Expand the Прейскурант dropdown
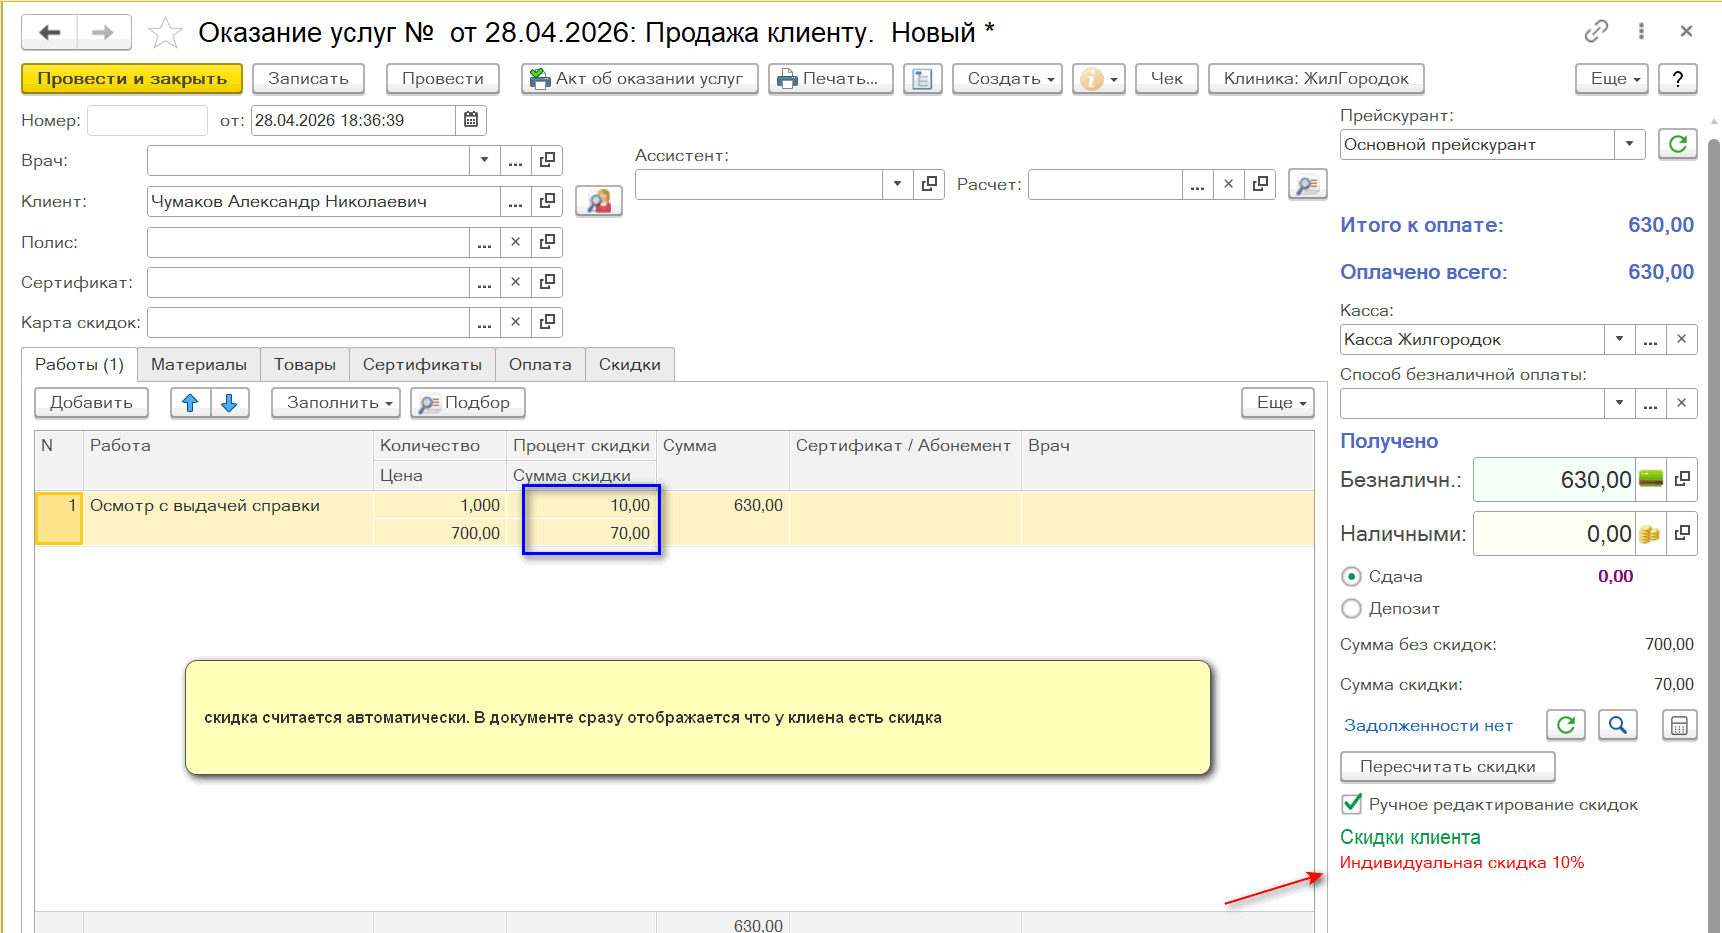Screen dimensions: 1722x933 (1629, 144)
